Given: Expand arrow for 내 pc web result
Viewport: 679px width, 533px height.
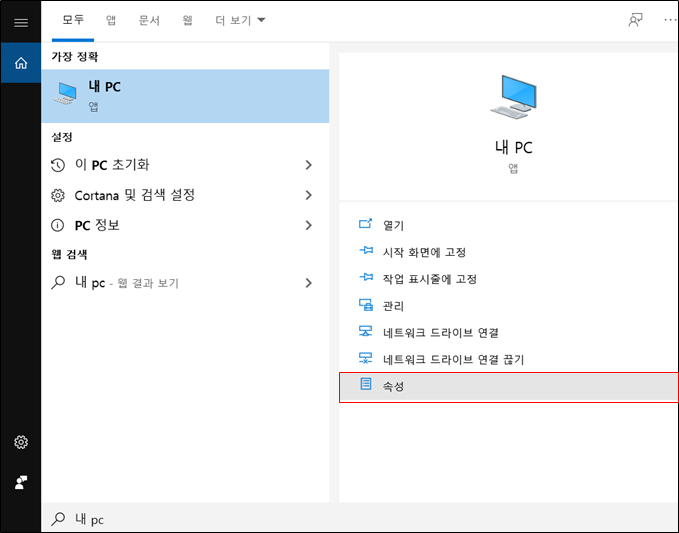Looking at the screenshot, I should tap(308, 283).
